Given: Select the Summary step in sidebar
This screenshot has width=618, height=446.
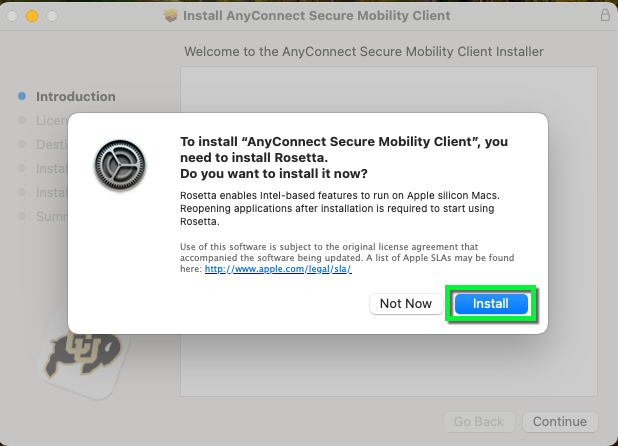Looking at the screenshot, I should 52,216.
